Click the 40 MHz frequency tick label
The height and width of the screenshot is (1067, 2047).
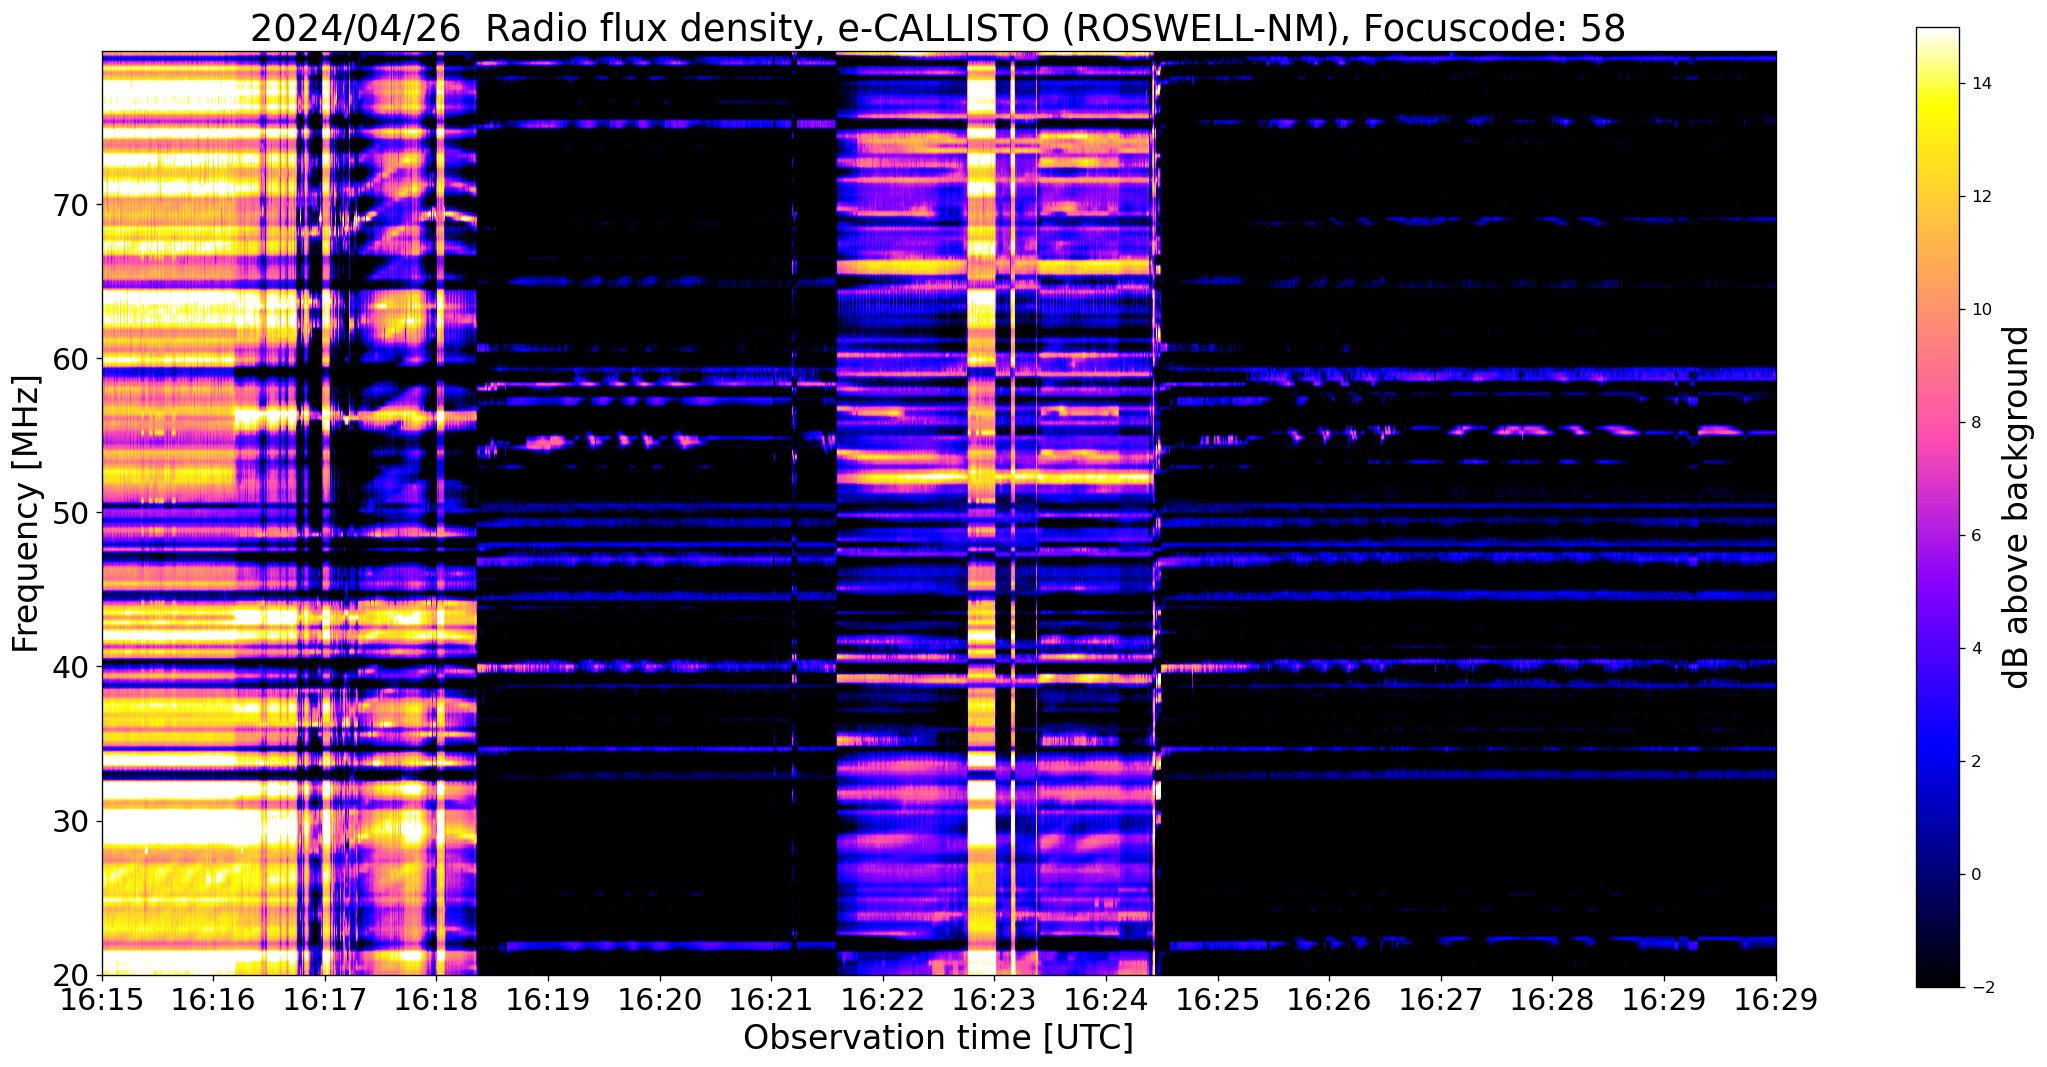click(x=70, y=666)
